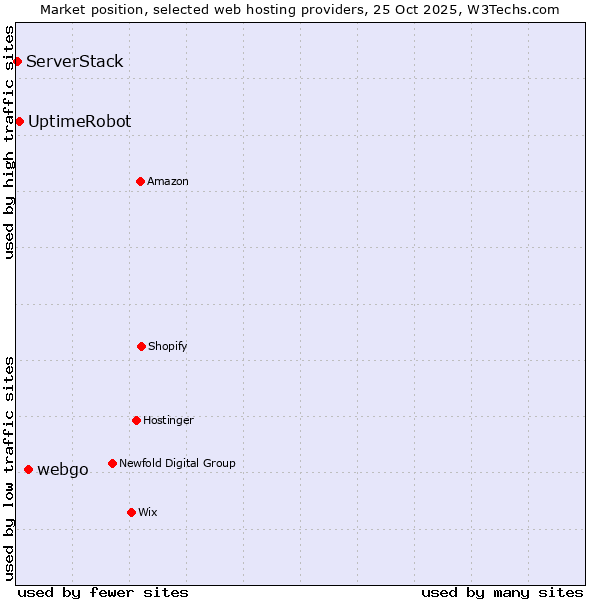Viewport: 600px width, 600px height.
Task: Select the Hostinger label text
Action: click(x=168, y=420)
